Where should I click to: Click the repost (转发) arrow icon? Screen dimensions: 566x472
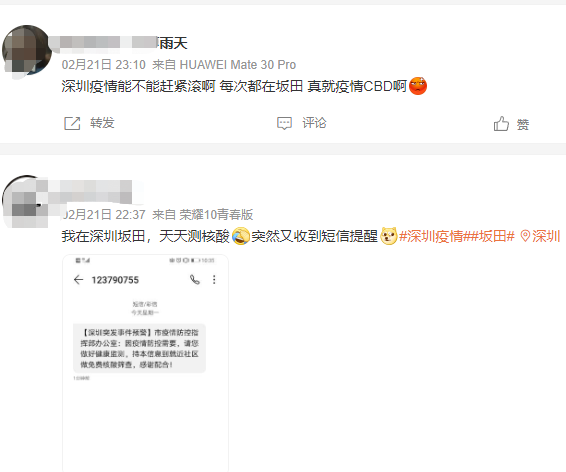(x=72, y=123)
